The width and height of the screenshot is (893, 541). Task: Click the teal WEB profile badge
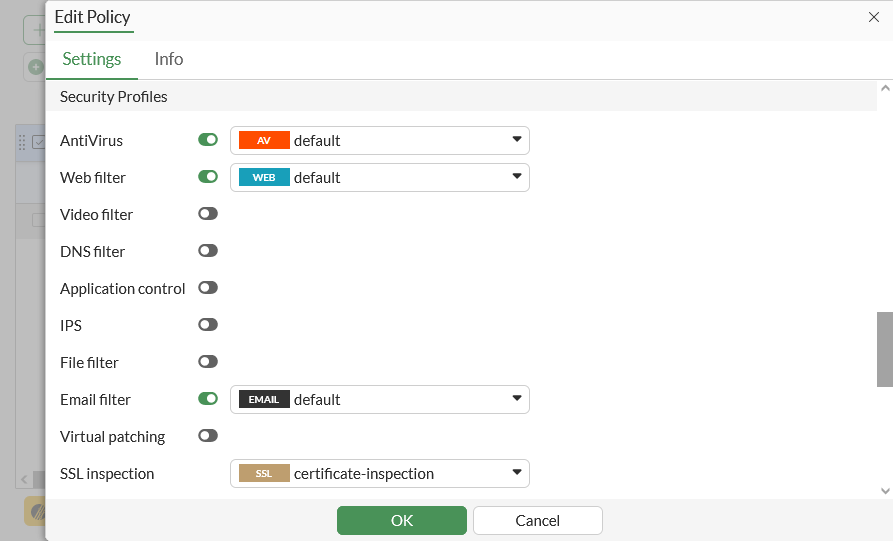pos(264,178)
